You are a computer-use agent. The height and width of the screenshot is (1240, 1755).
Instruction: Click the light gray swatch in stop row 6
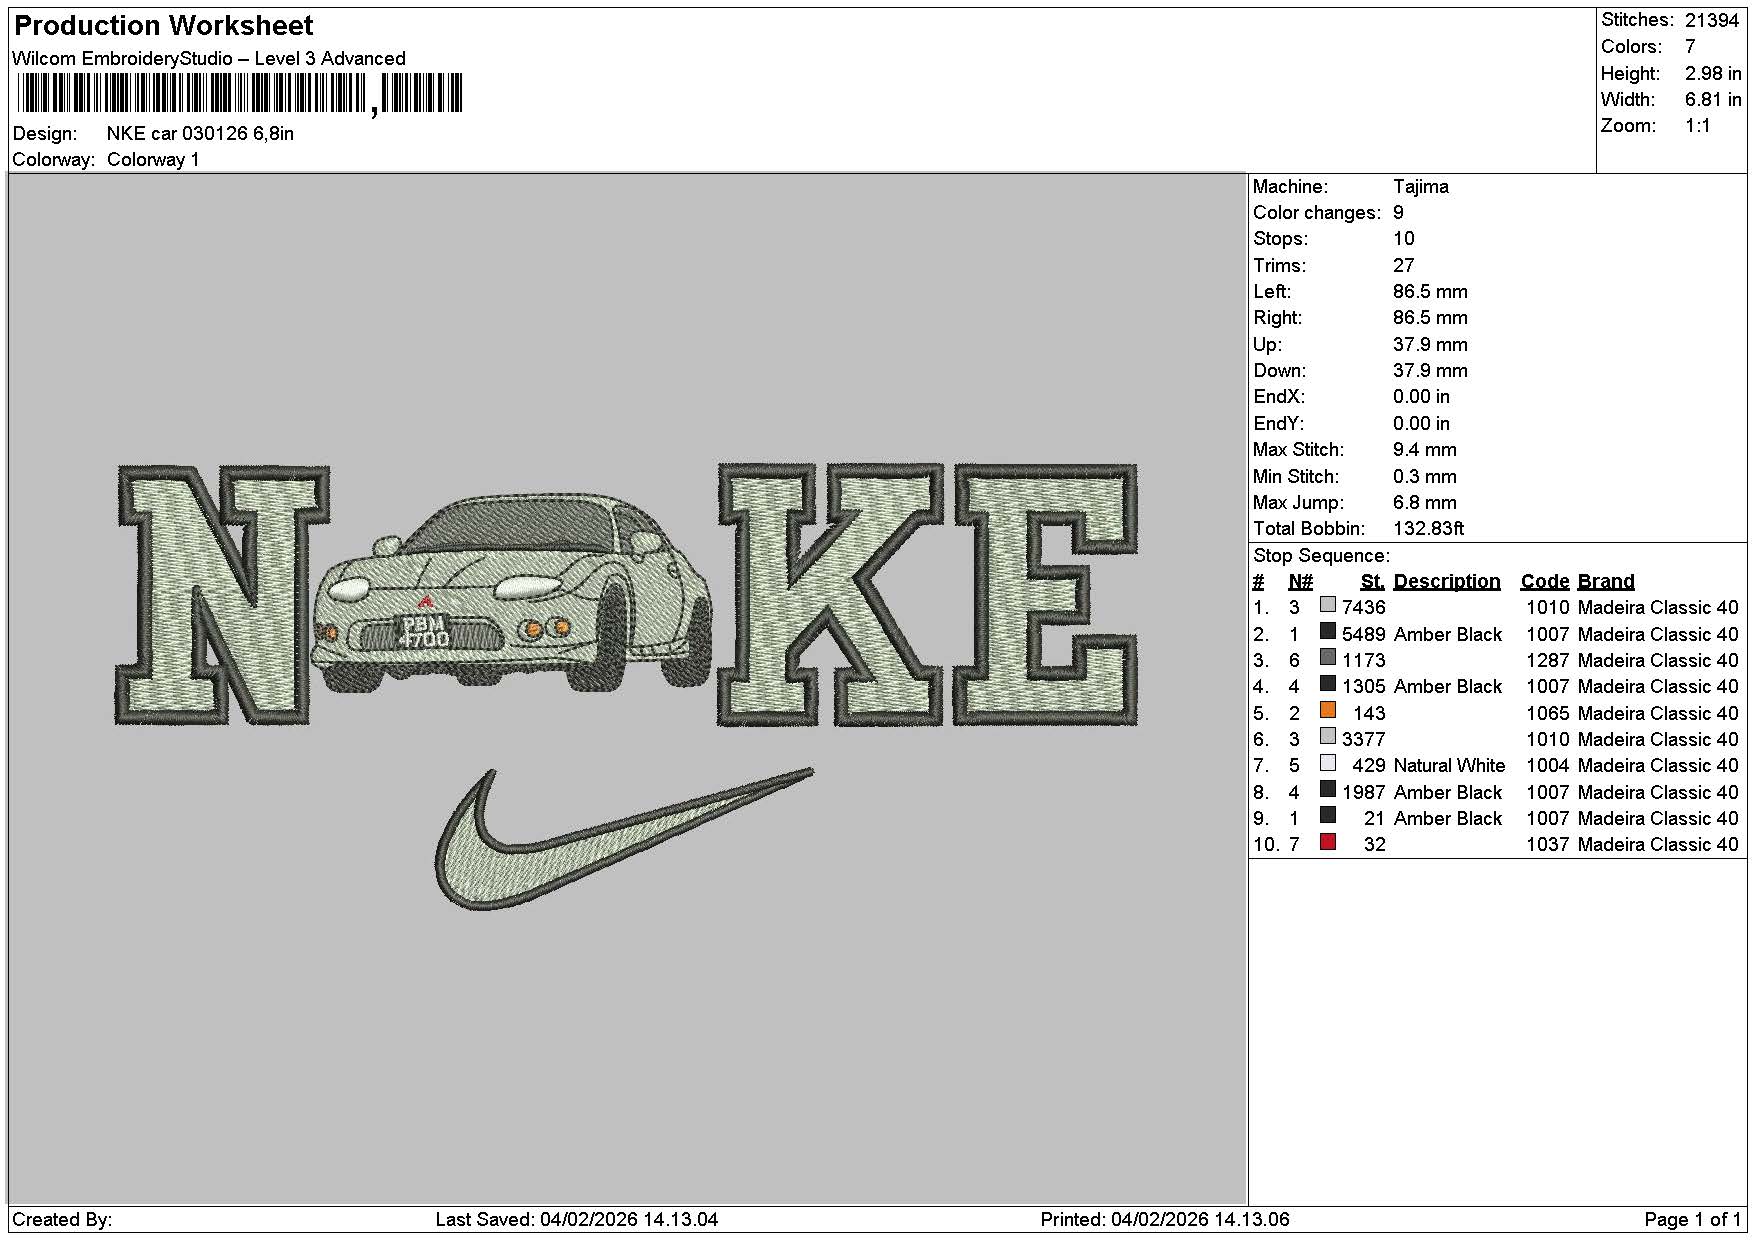(1328, 736)
